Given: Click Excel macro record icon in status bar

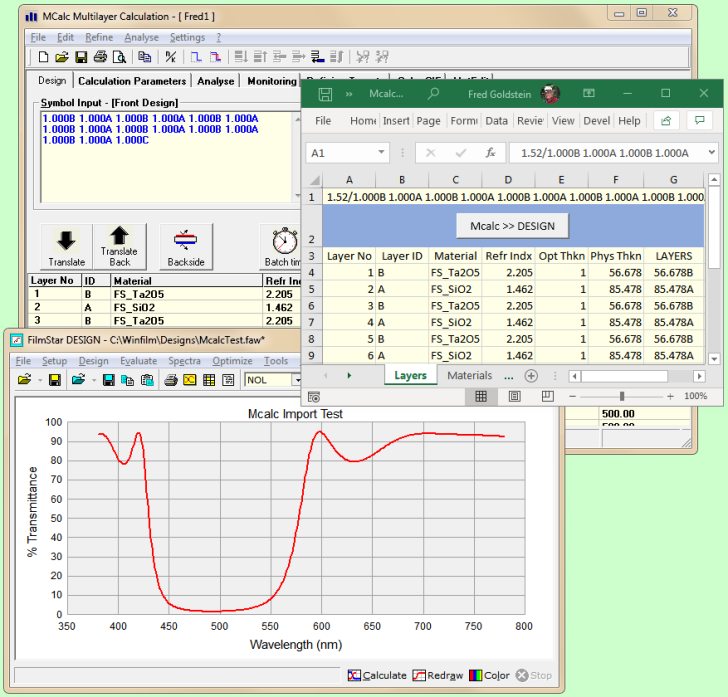Looking at the screenshot, I should coord(314,397).
